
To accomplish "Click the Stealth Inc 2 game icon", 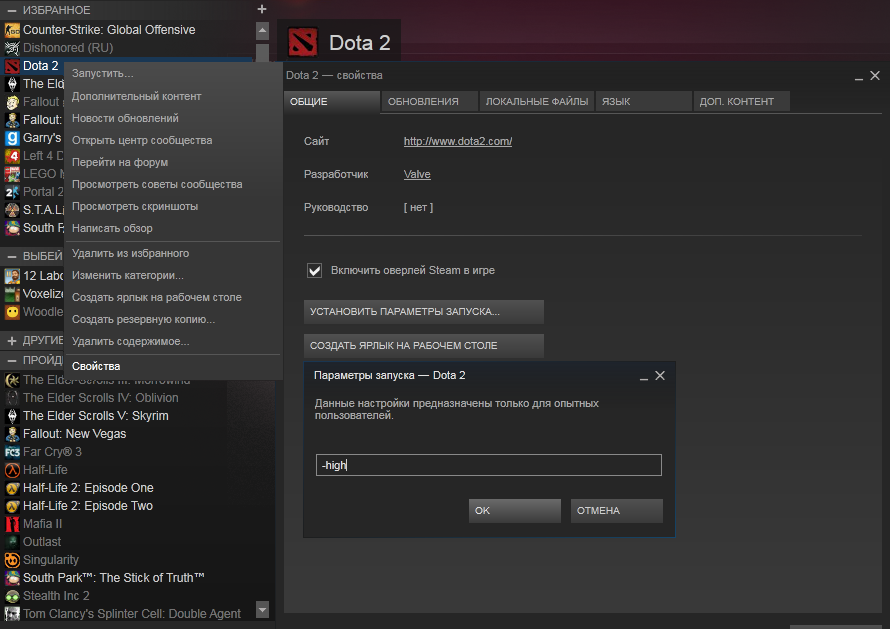I will click(x=12, y=596).
